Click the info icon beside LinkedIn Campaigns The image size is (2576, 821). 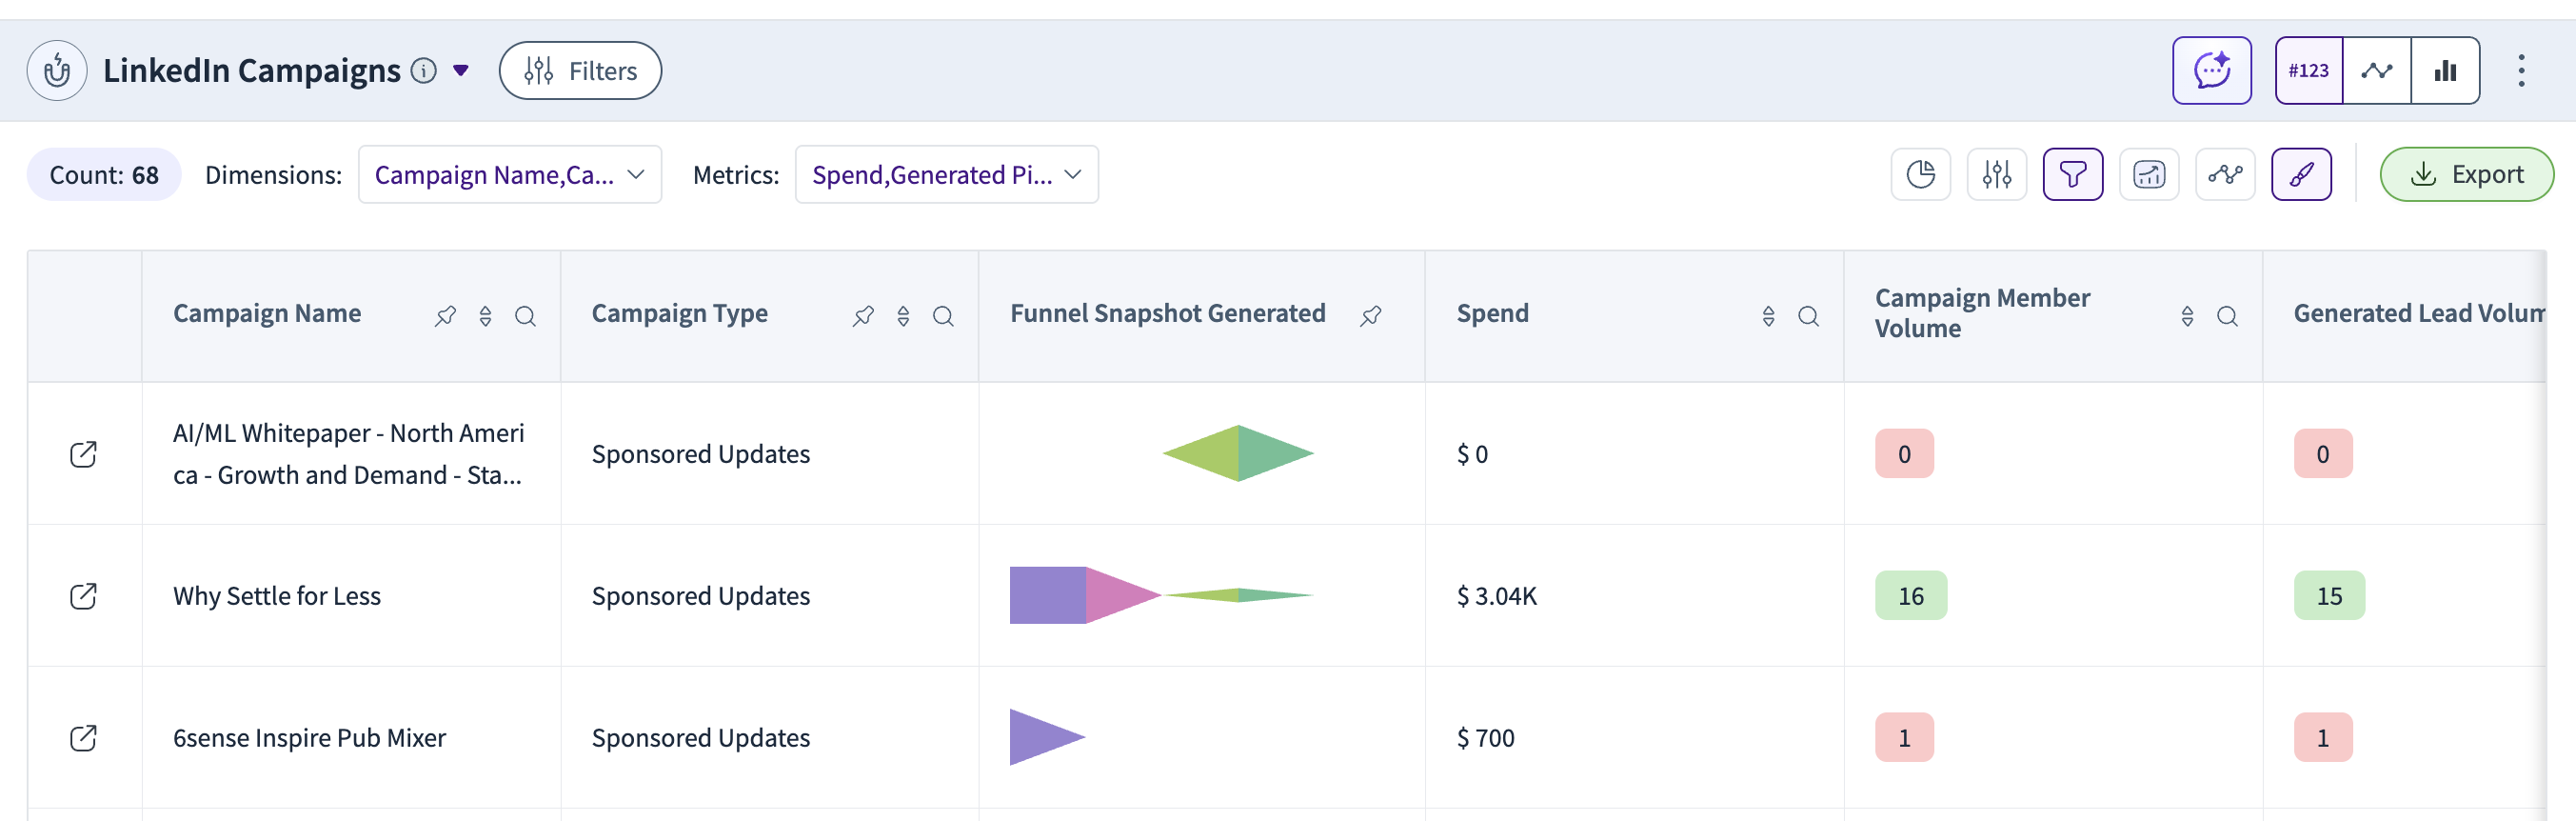[x=424, y=70]
